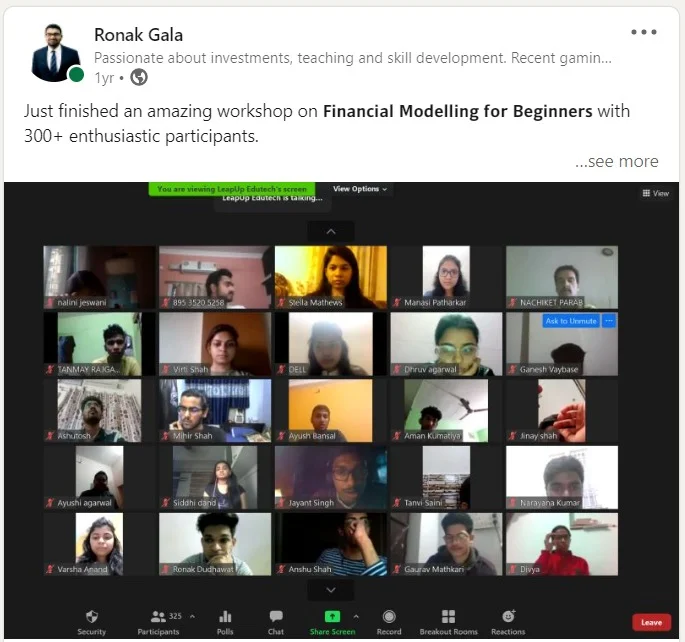Open Breakout Rooms icon
This screenshot has width=685, height=642.
coord(448,616)
